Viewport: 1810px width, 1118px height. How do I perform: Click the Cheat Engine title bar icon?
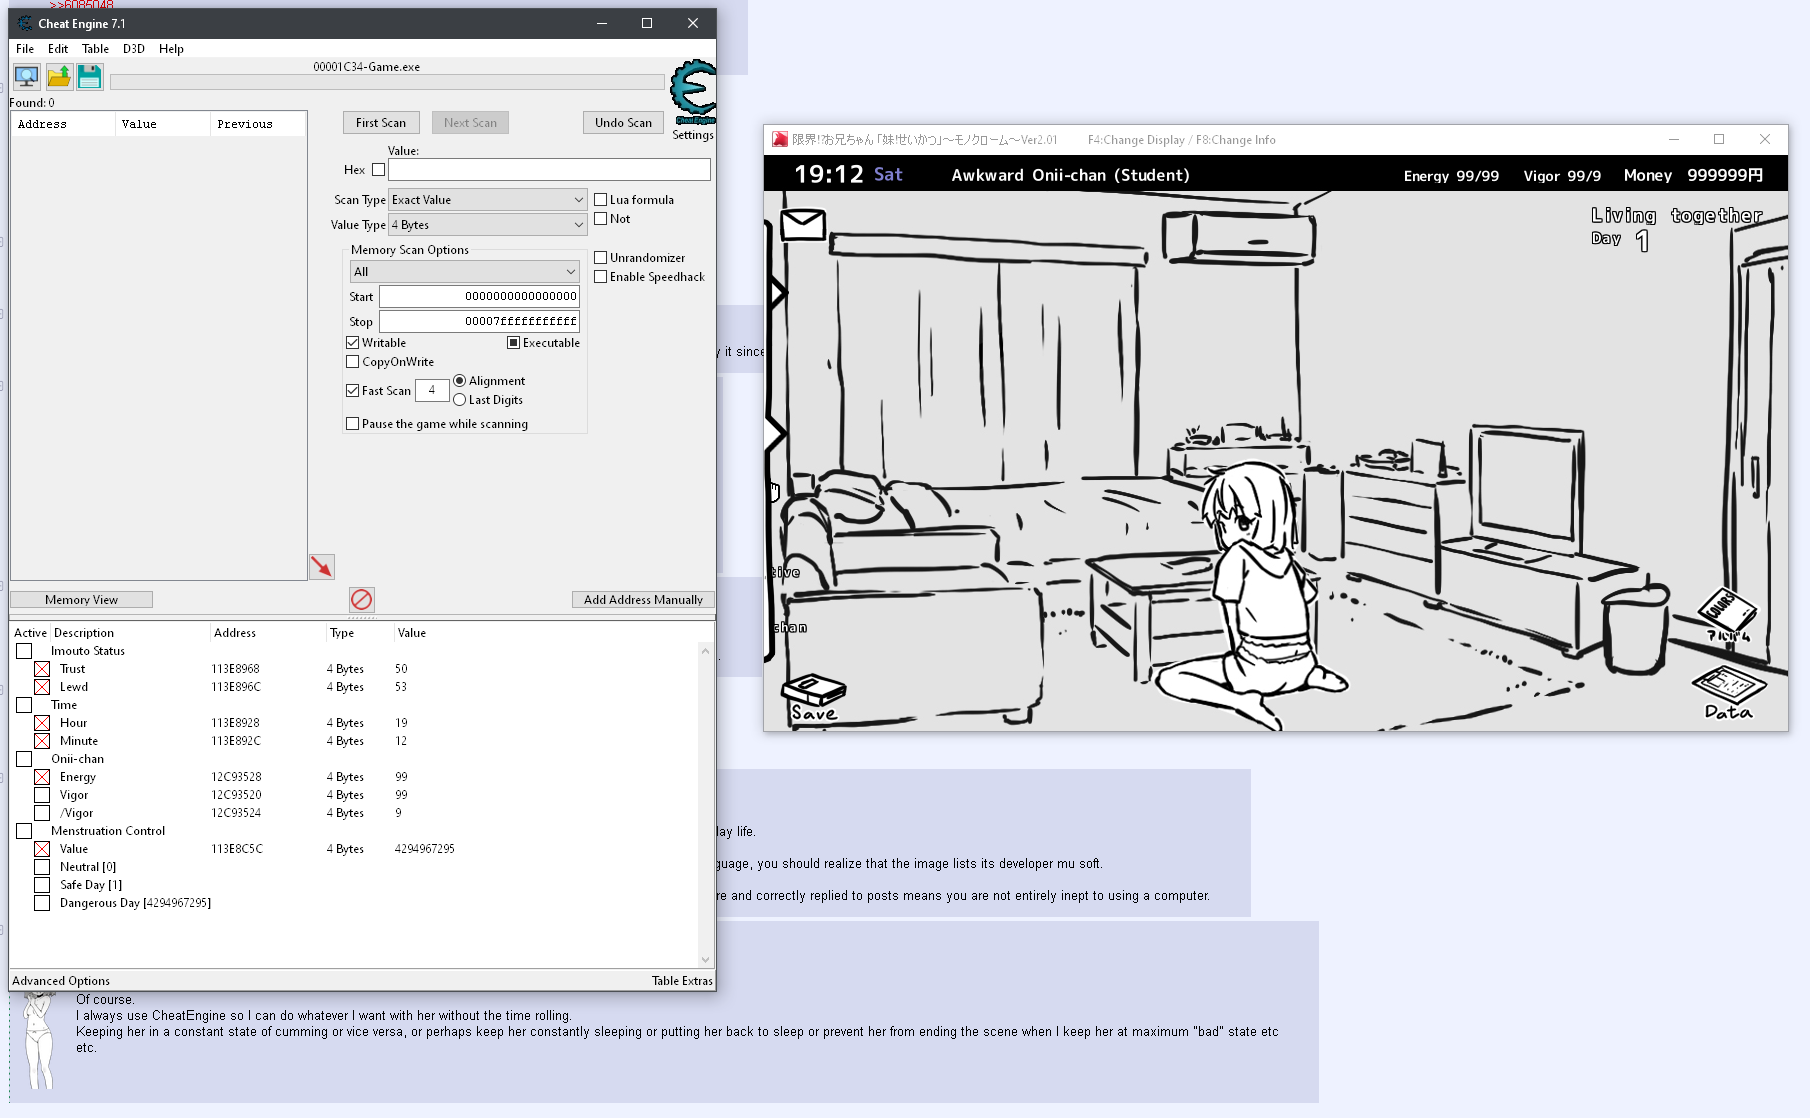pos(25,23)
